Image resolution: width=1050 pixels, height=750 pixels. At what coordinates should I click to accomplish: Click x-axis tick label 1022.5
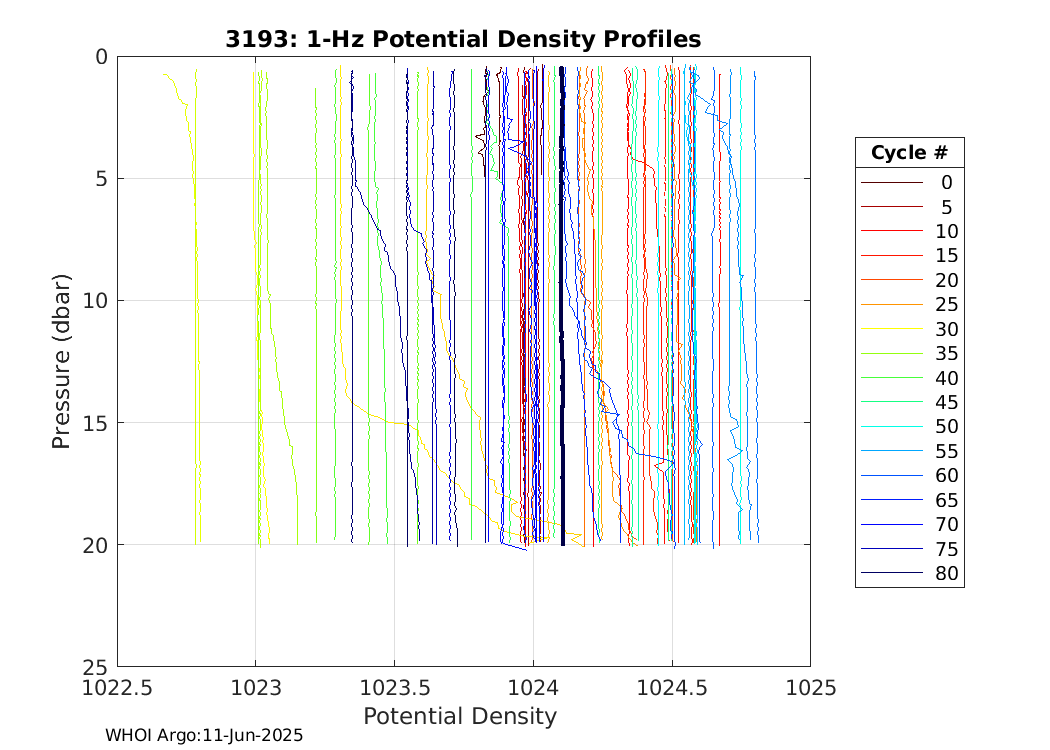pyautogui.click(x=117, y=687)
